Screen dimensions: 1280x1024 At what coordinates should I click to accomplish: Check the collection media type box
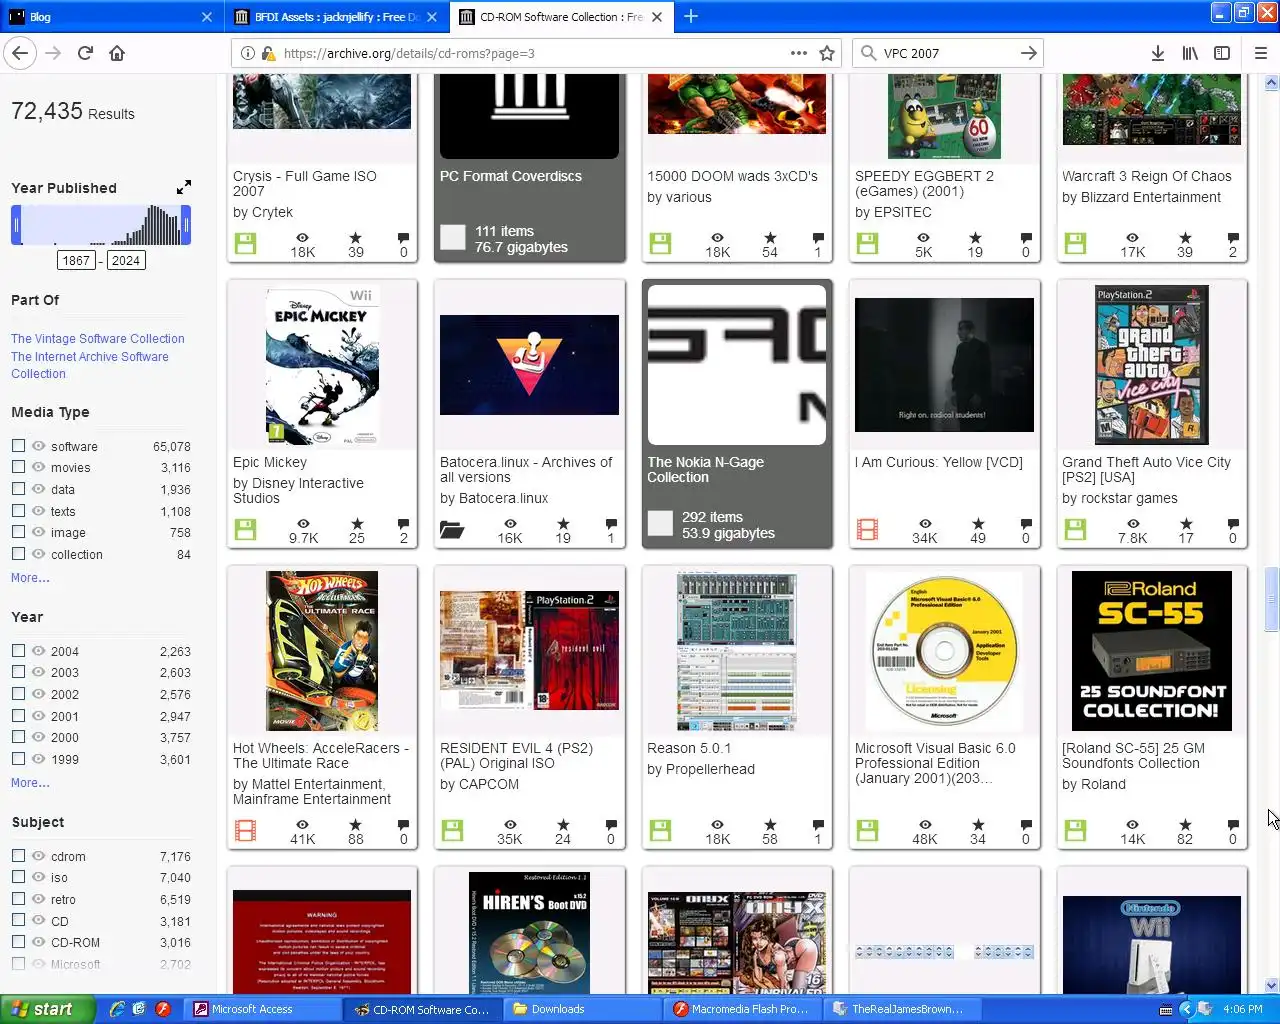(x=18, y=553)
